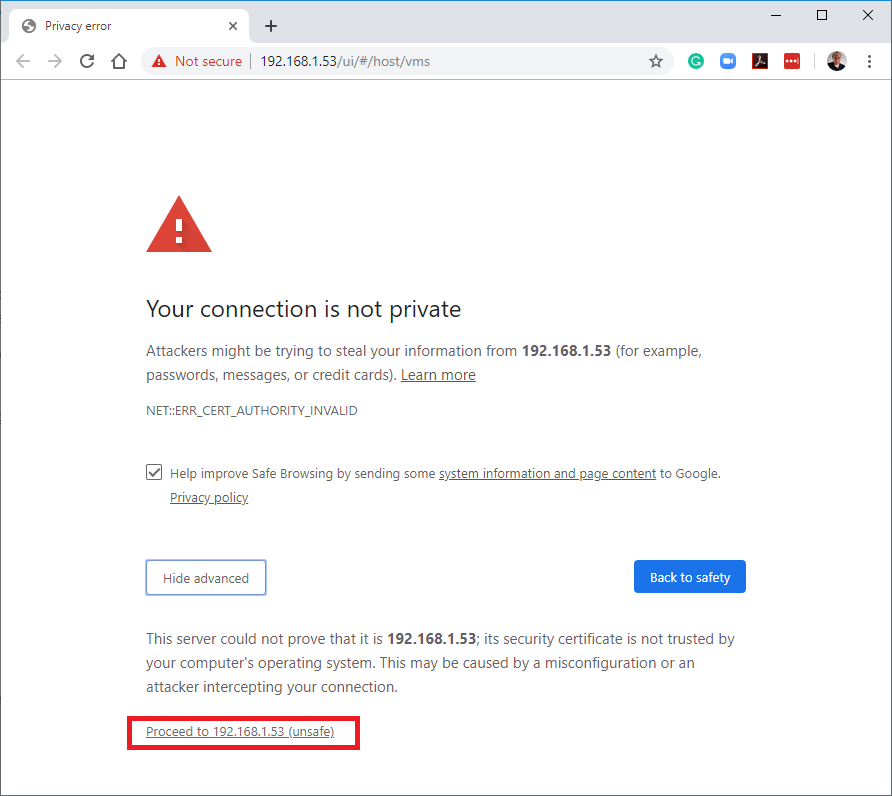Bookmark this page with the star icon
892x796 pixels.
coord(656,61)
